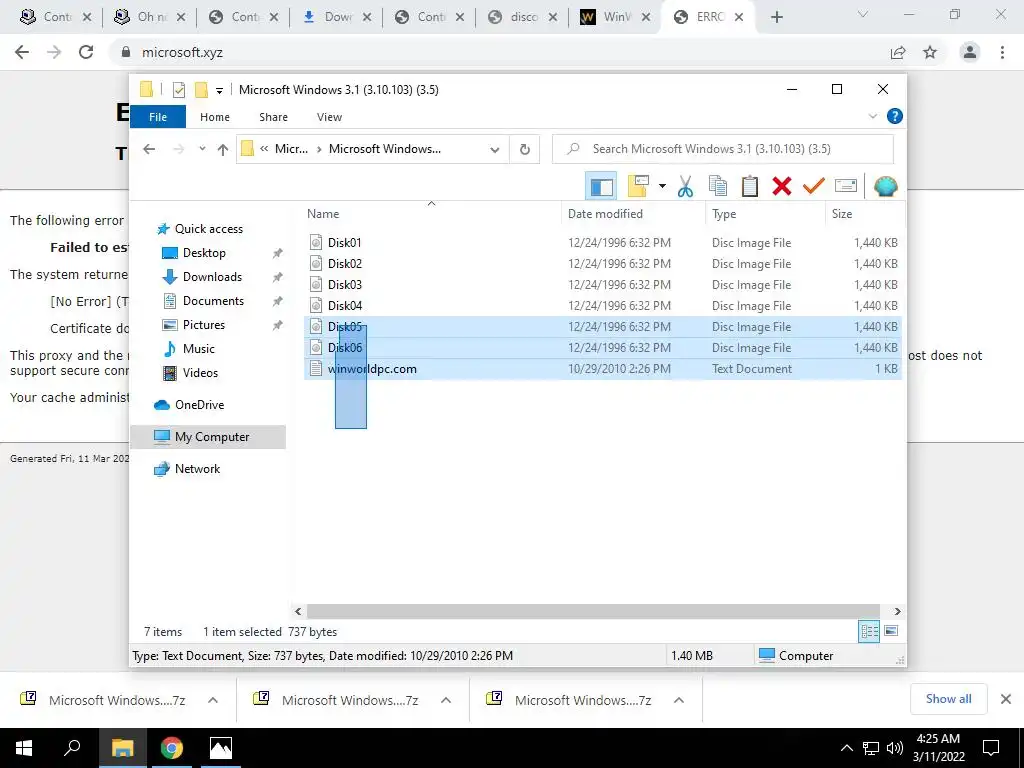Click the Explorer up-one-level arrow

pyautogui.click(x=223, y=150)
